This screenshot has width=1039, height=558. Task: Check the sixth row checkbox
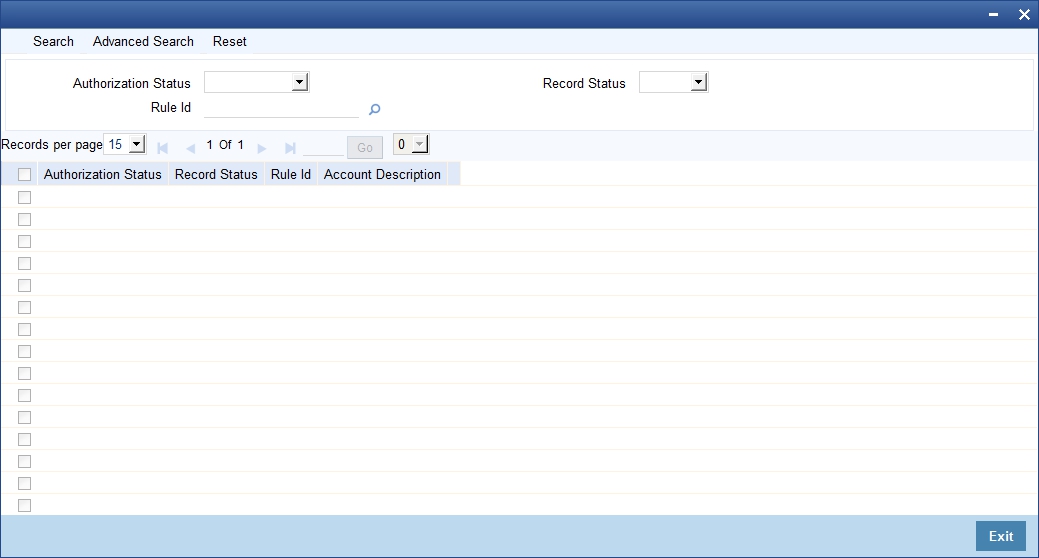(25, 307)
